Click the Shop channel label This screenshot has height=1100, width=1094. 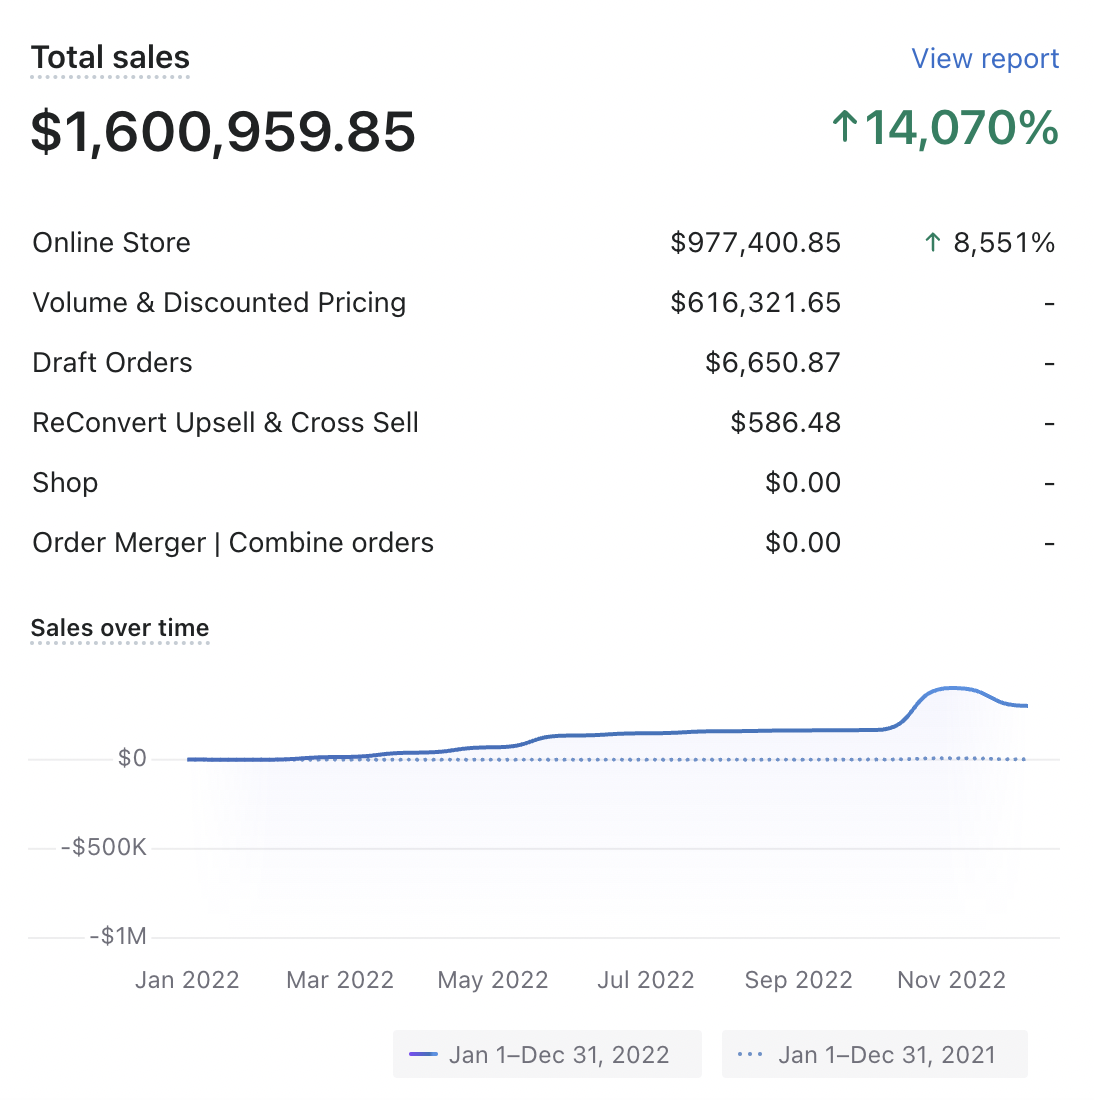point(65,483)
